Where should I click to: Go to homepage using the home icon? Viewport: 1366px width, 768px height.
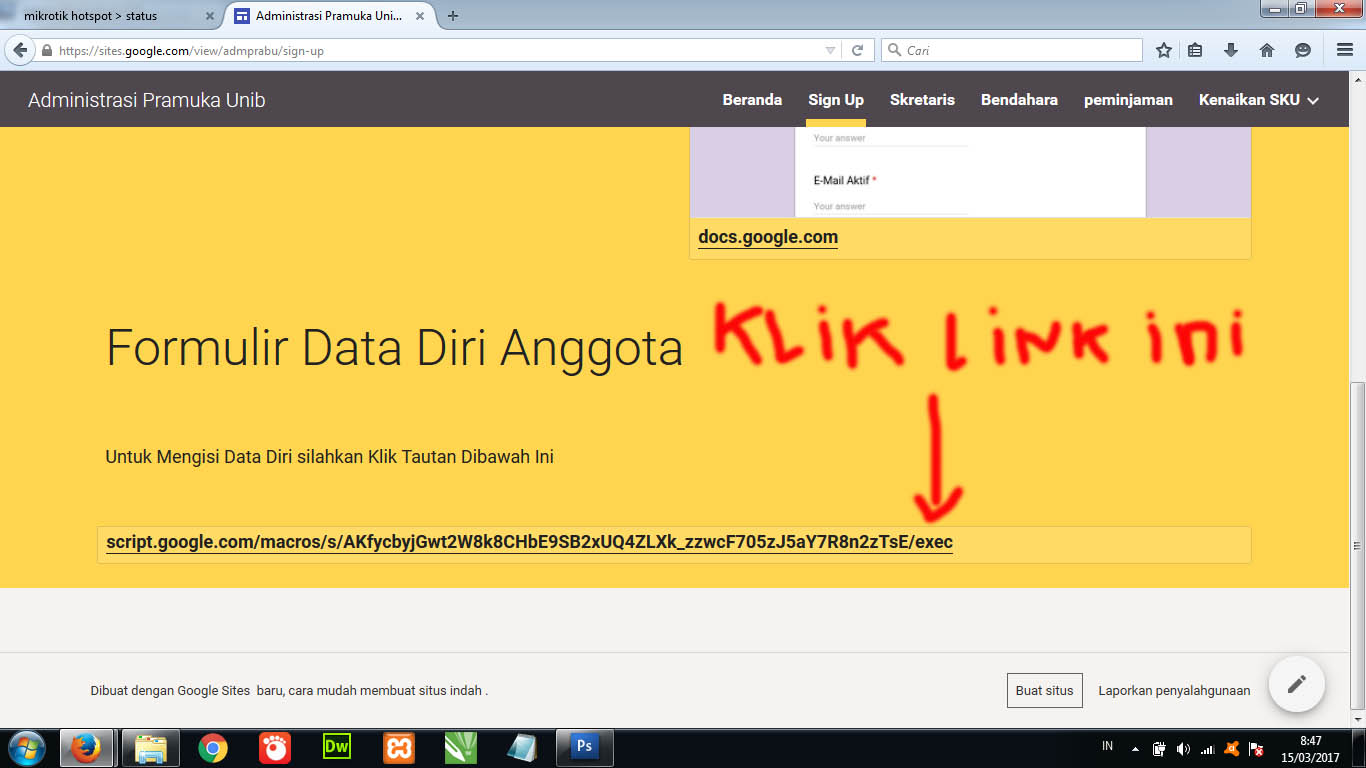(x=1266, y=49)
